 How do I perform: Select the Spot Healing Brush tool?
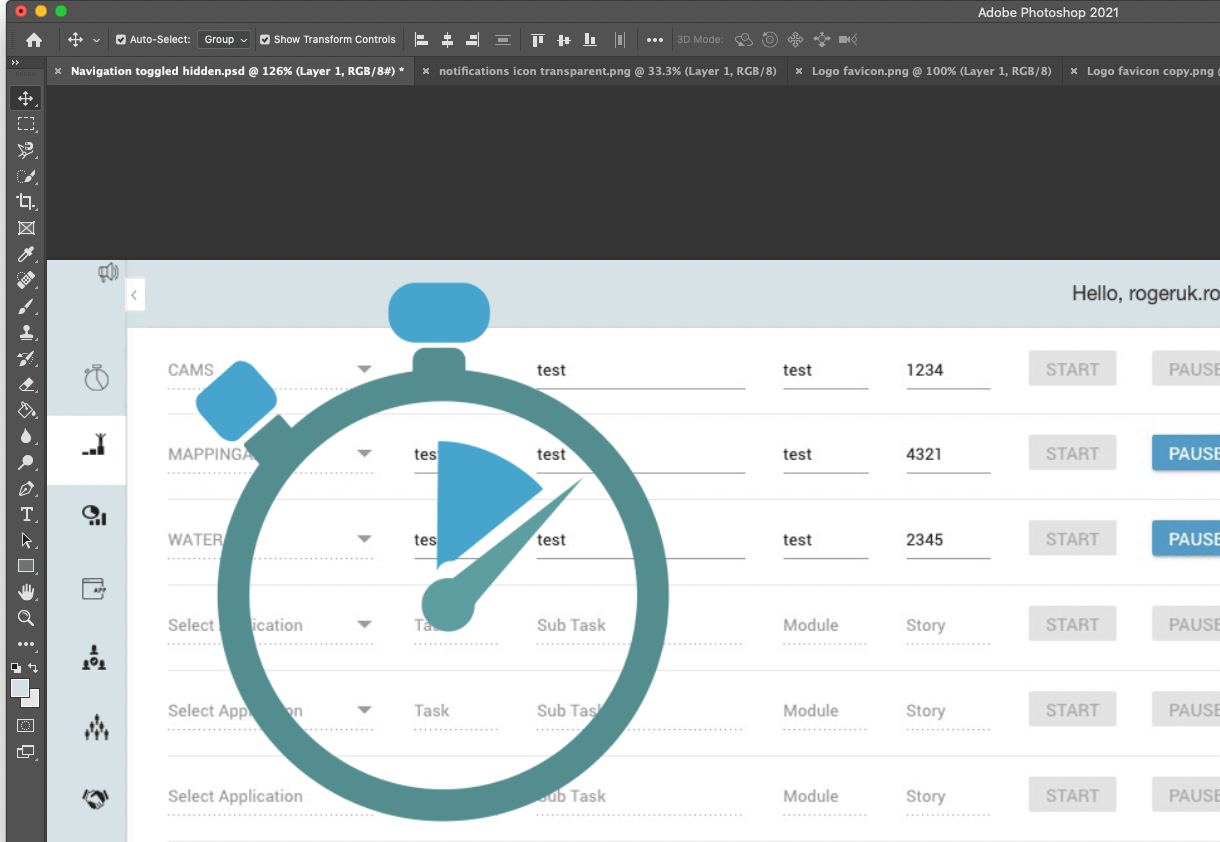coord(26,280)
